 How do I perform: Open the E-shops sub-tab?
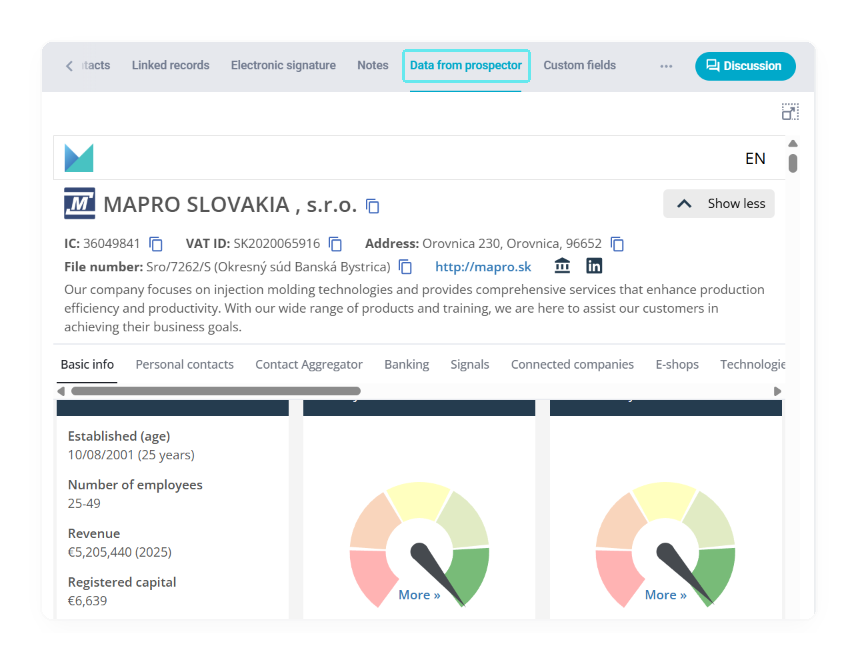pos(677,364)
